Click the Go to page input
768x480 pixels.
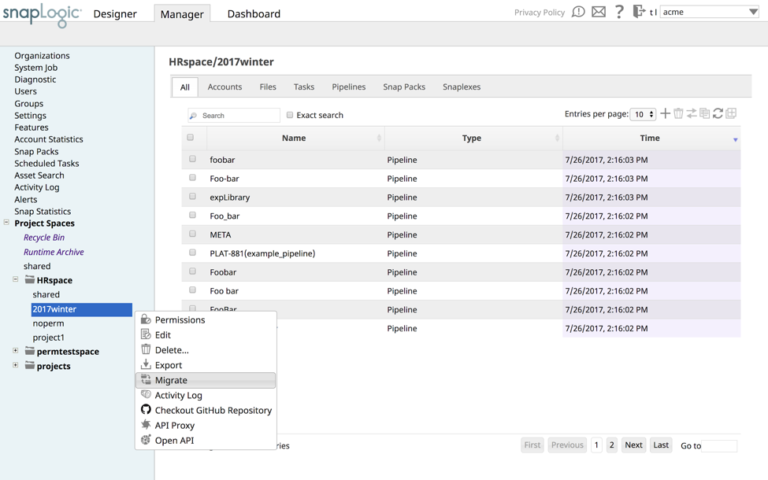pos(719,446)
